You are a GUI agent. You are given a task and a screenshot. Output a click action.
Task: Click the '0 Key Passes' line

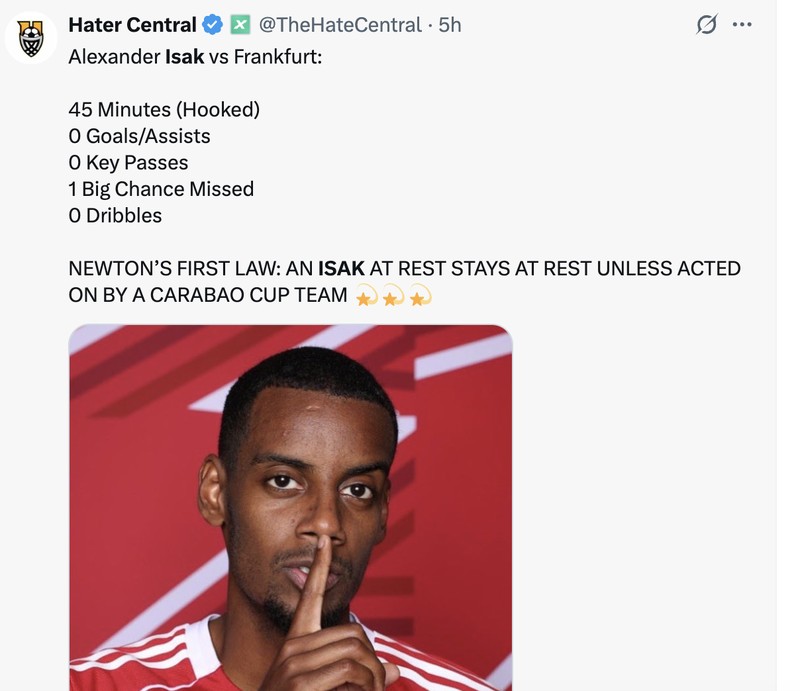pyautogui.click(x=128, y=163)
